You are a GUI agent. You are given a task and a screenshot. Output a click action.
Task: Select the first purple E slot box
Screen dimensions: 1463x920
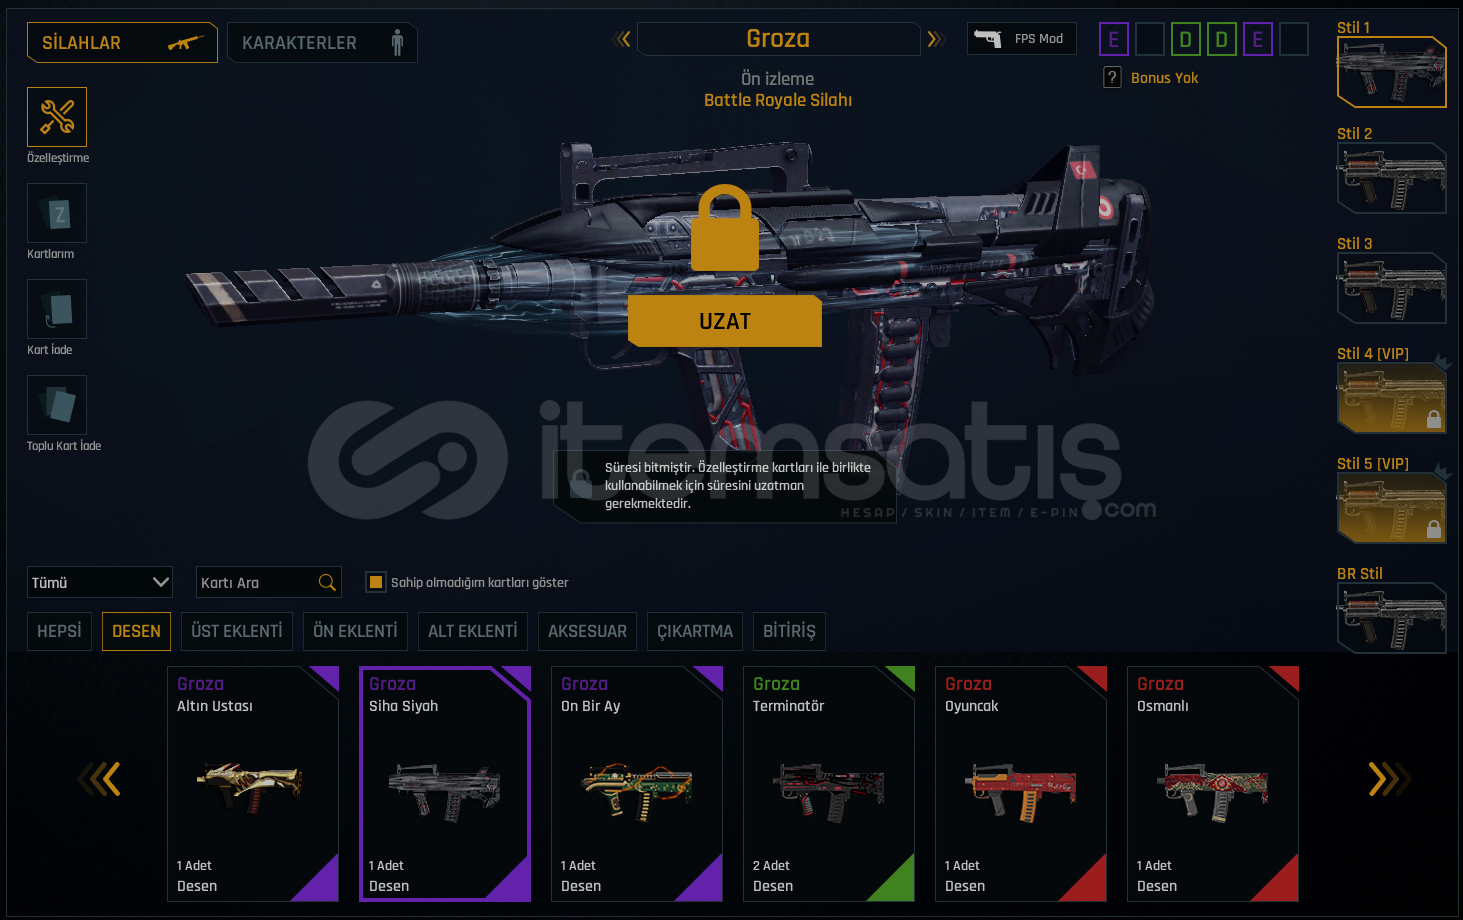1114,40
